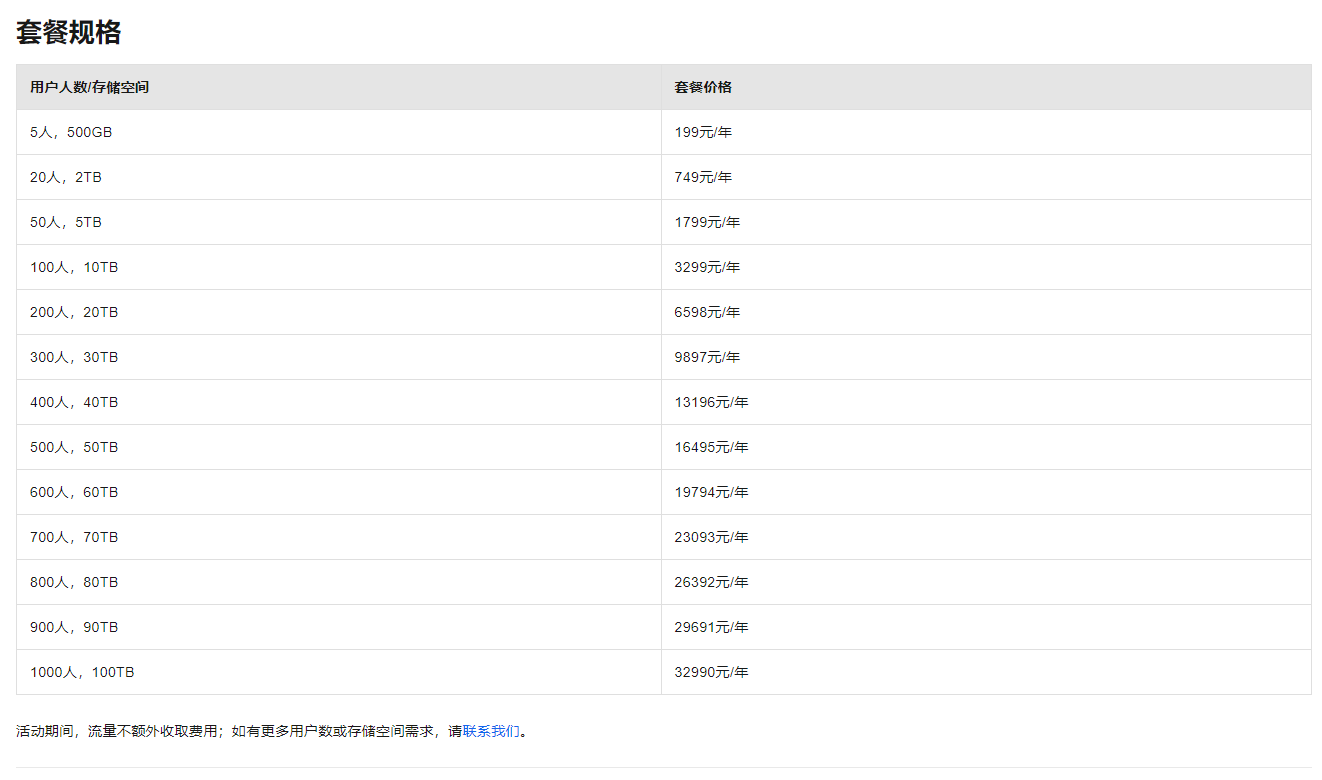Click the 23093元/年 price cell
The width and height of the screenshot is (1322, 780).
tap(711, 537)
